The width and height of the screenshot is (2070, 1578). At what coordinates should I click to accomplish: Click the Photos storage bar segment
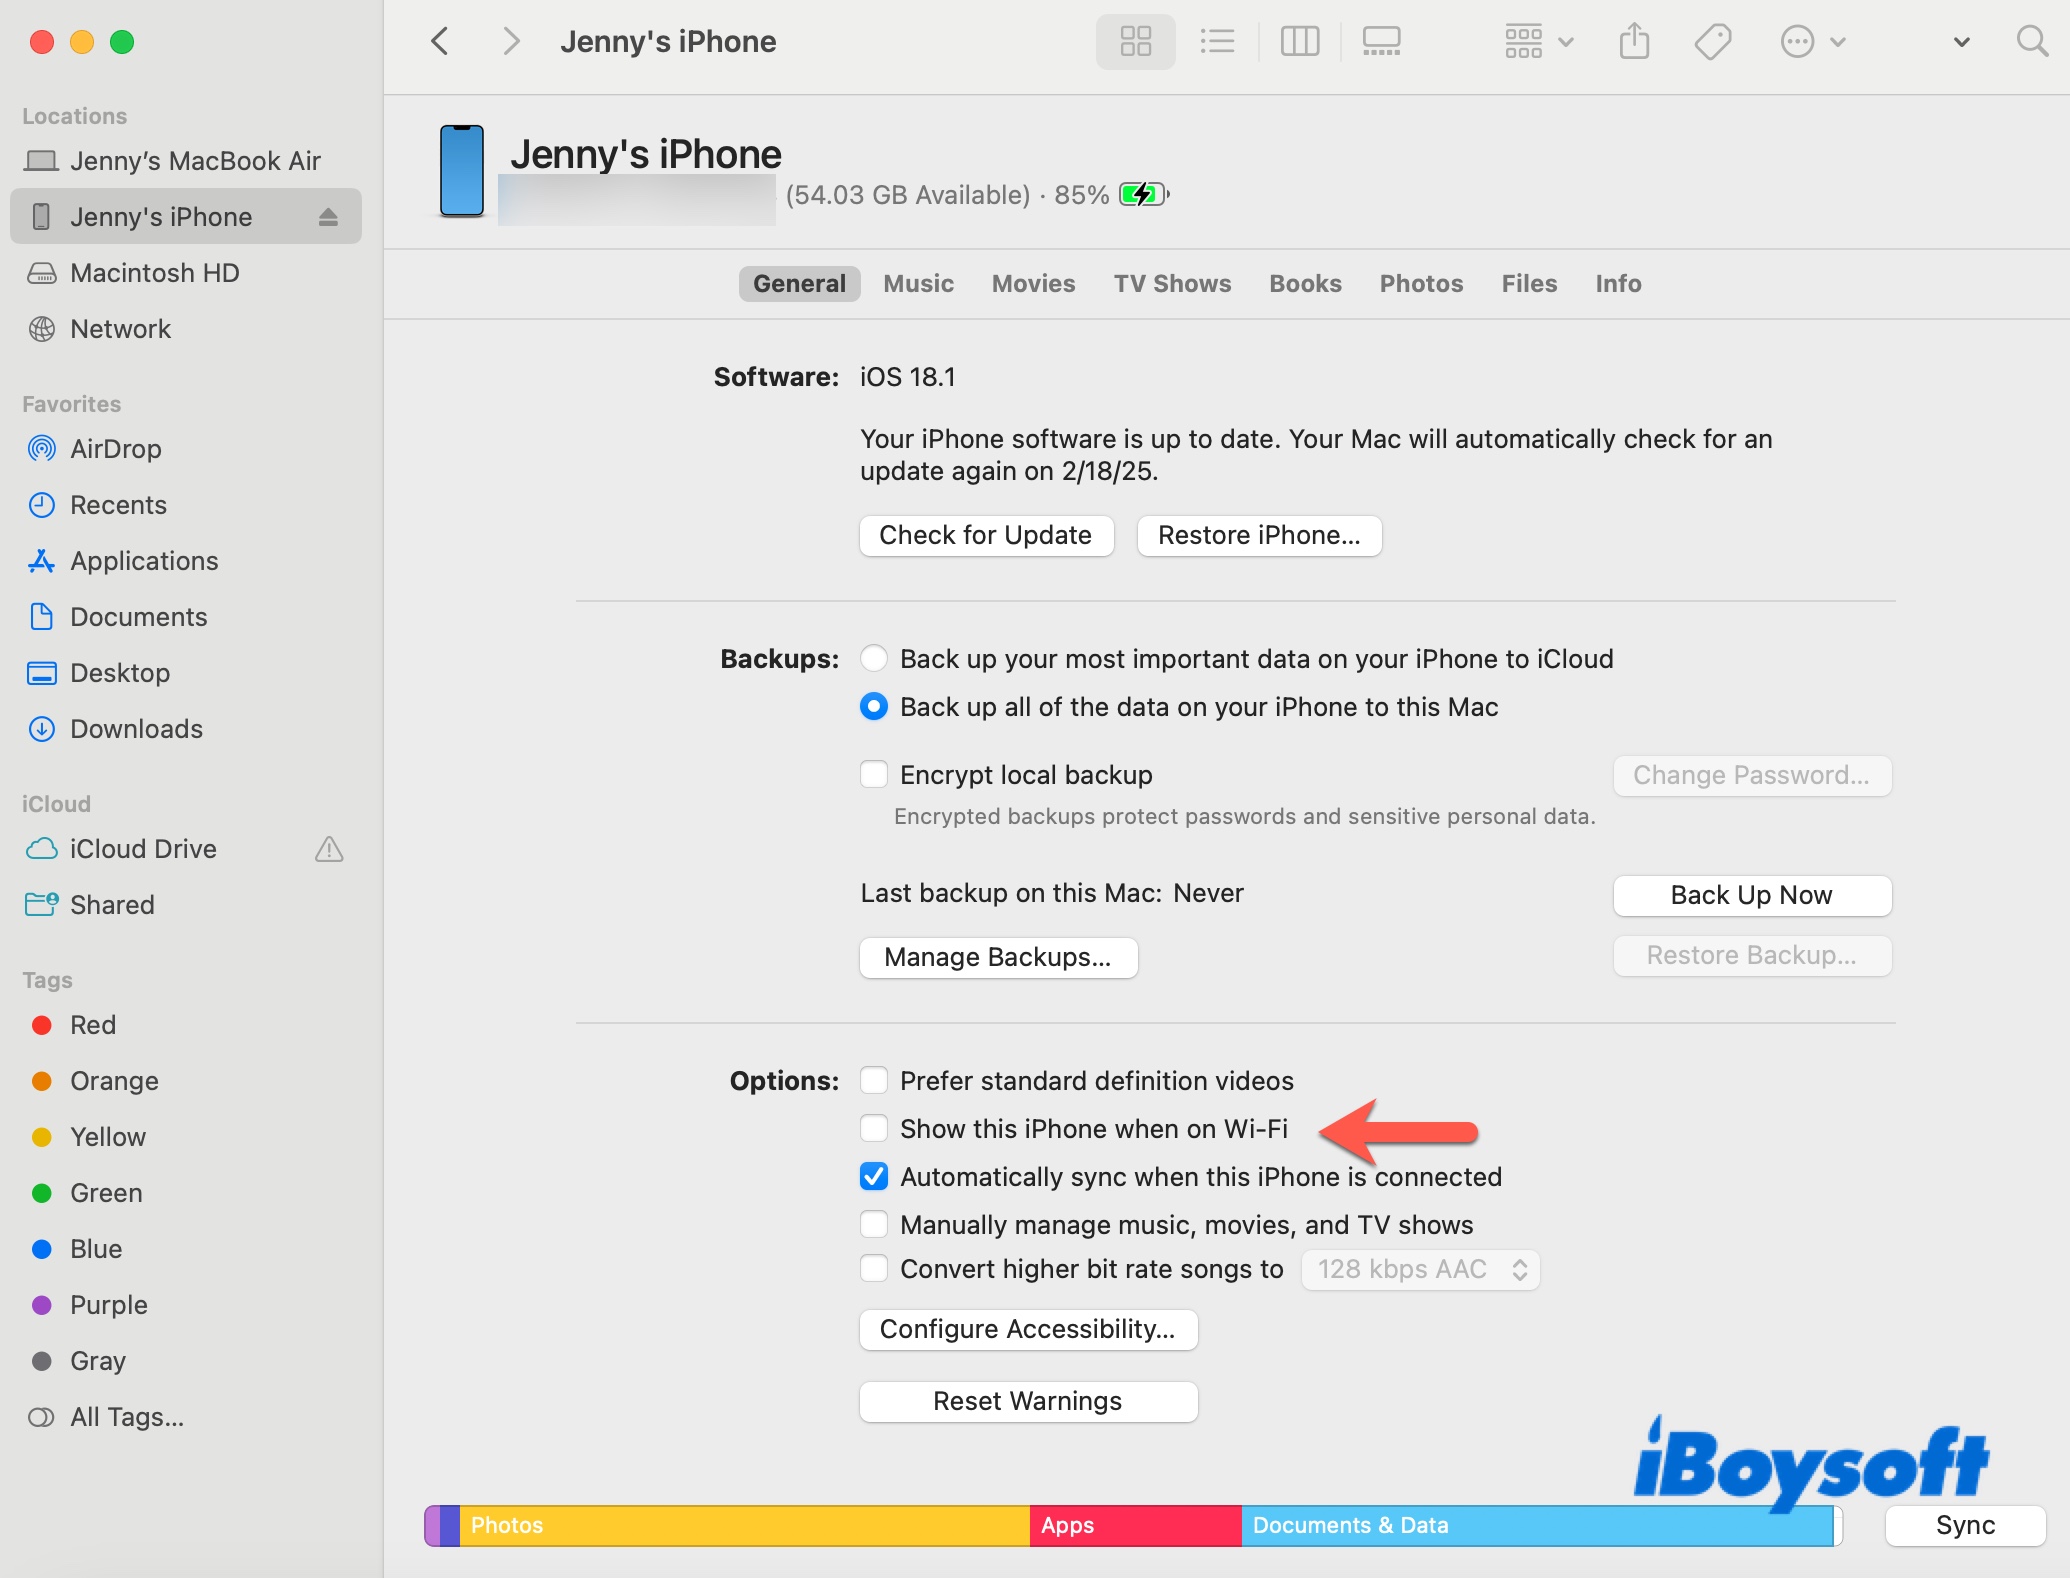pos(745,1526)
